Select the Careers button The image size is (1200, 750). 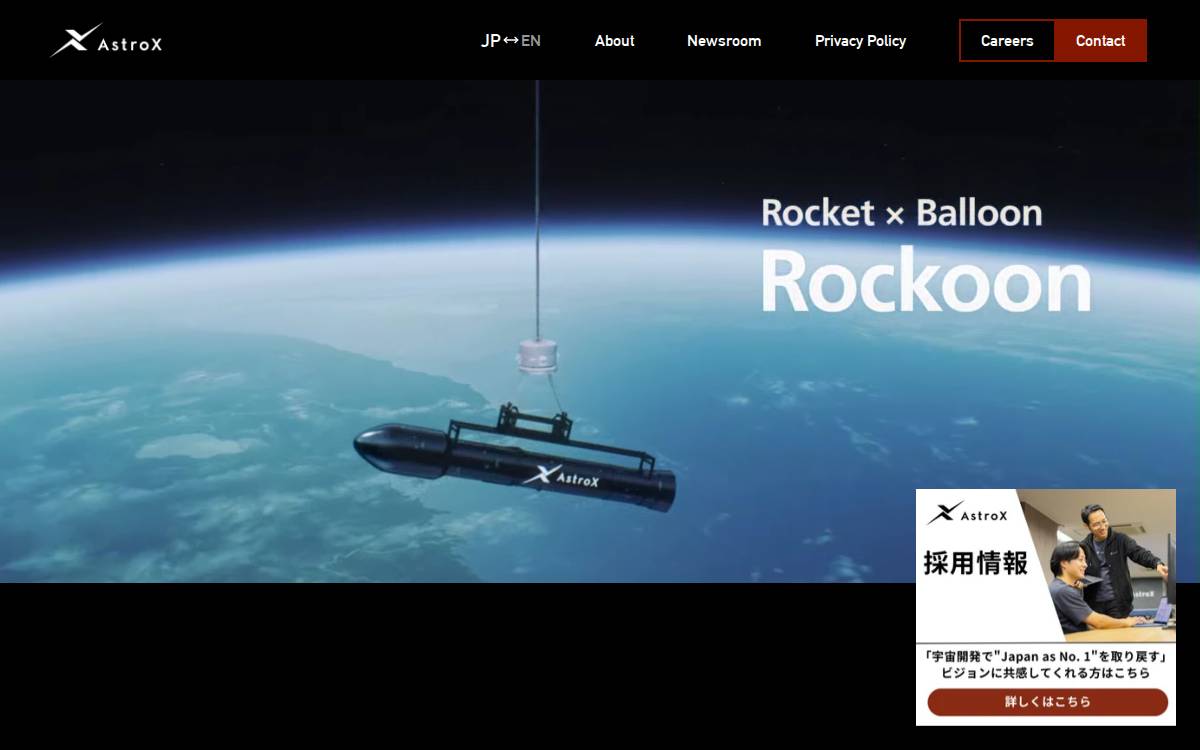[1007, 41]
